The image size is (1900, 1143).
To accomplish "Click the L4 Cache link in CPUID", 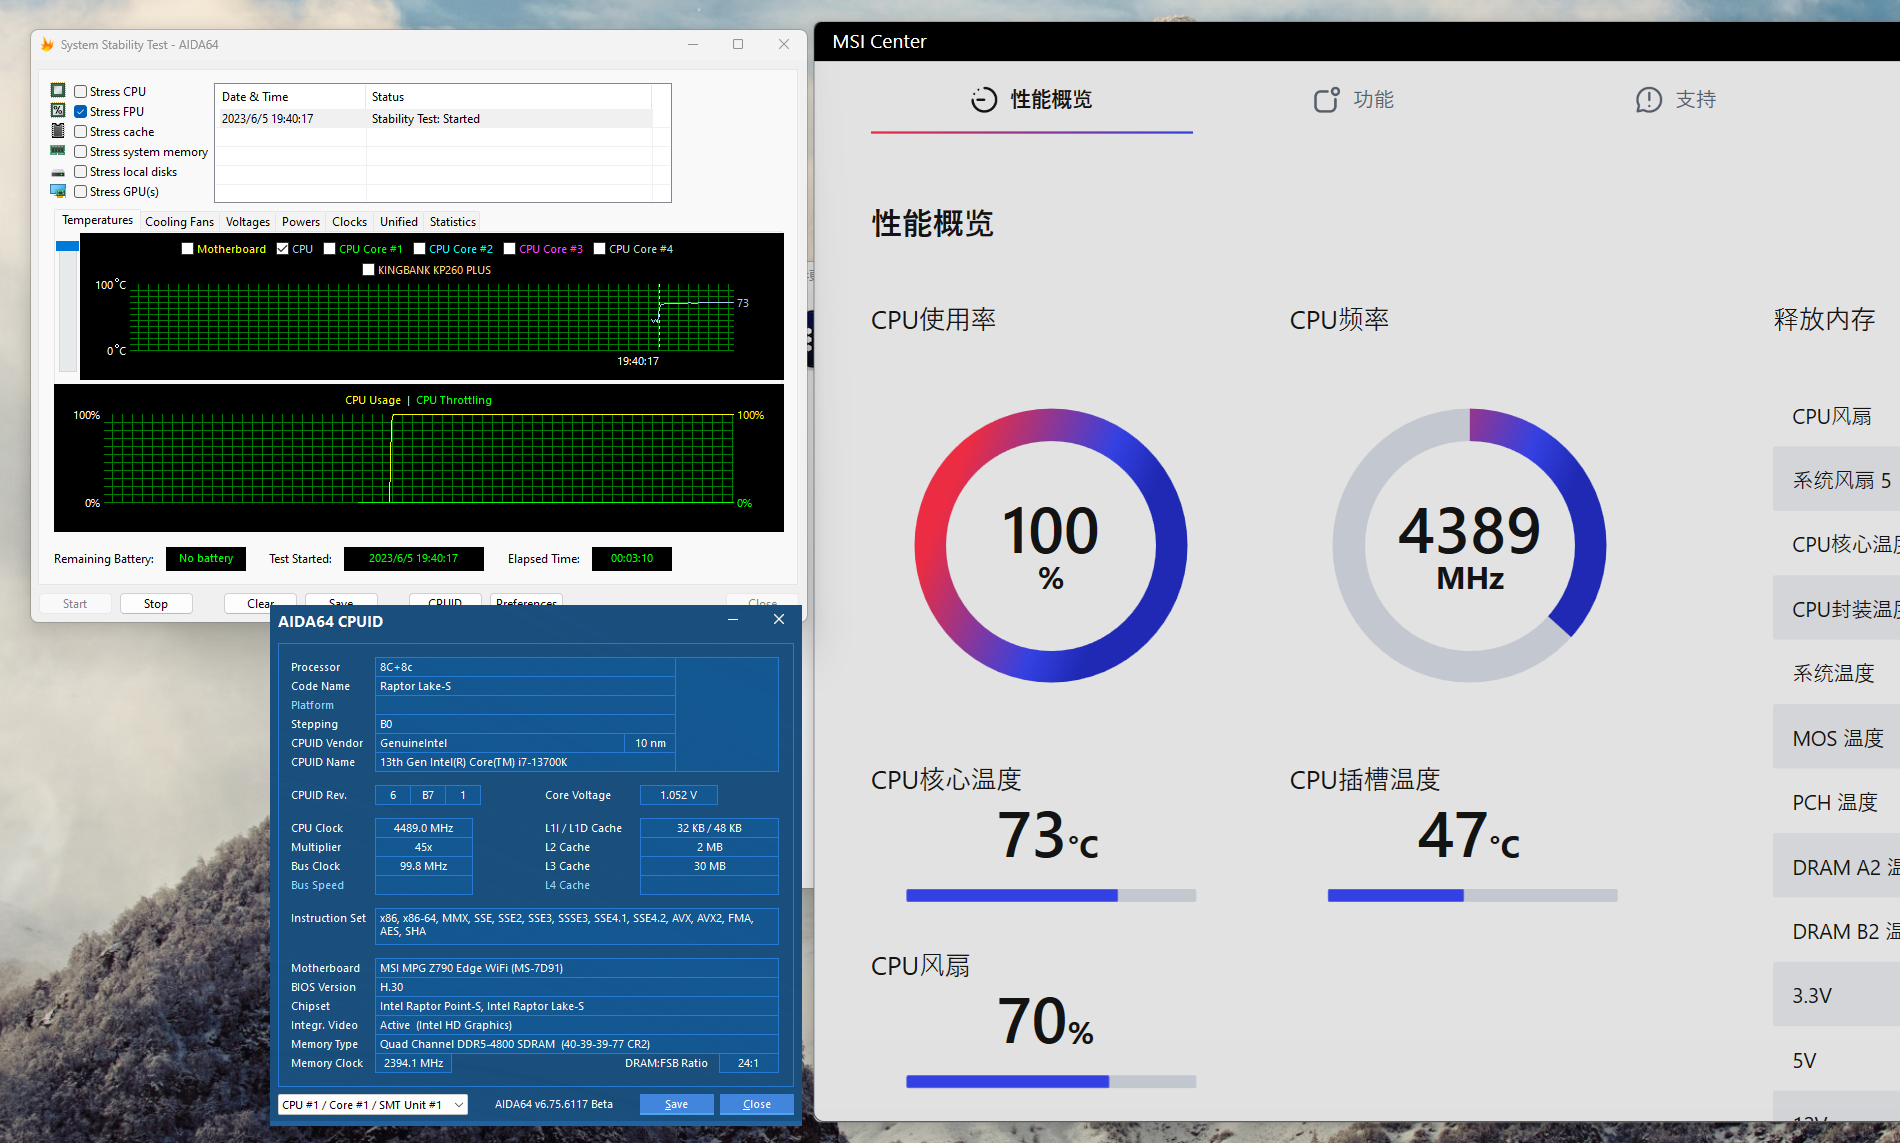I will tap(567, 885).
